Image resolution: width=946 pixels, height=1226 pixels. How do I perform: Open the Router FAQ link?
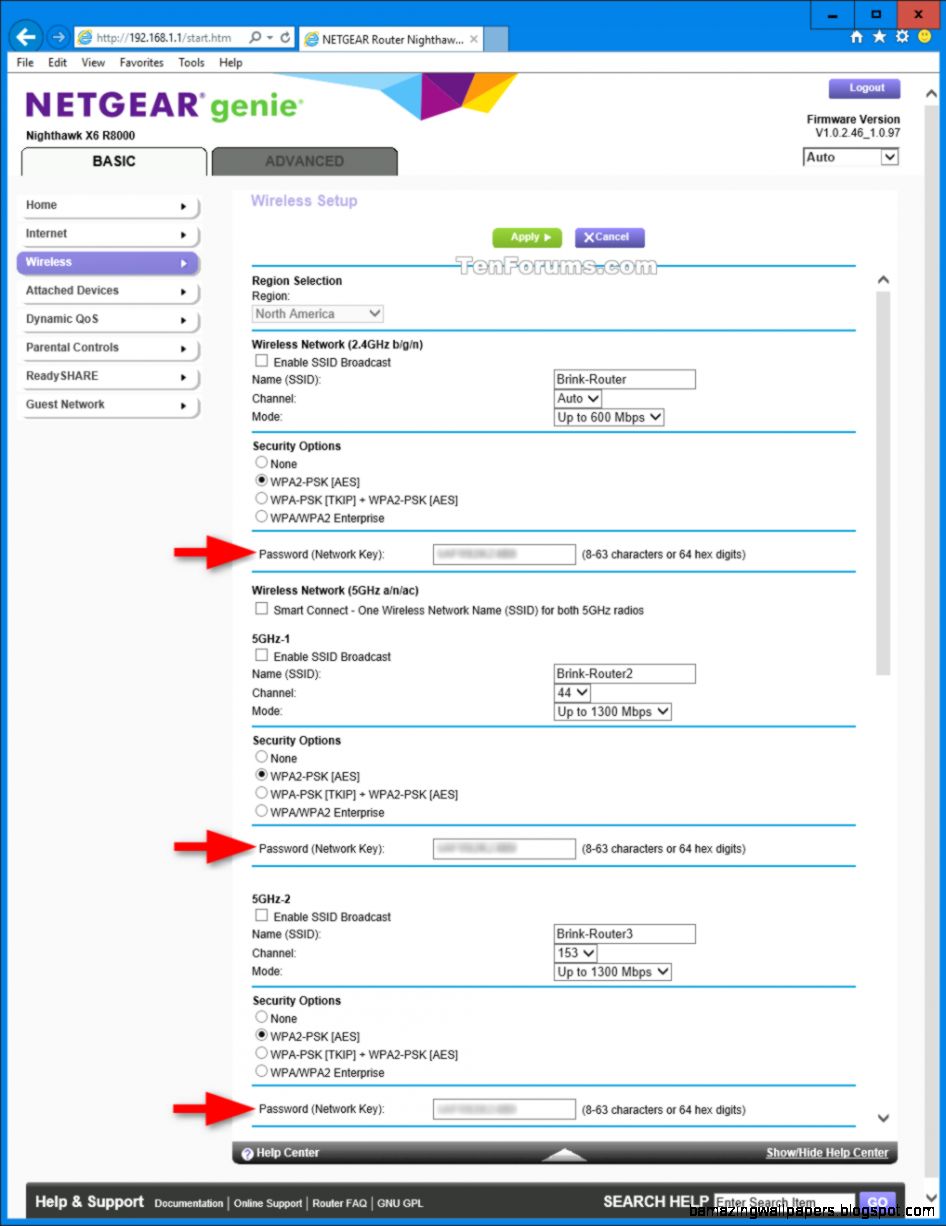[x=339, y=1203]
